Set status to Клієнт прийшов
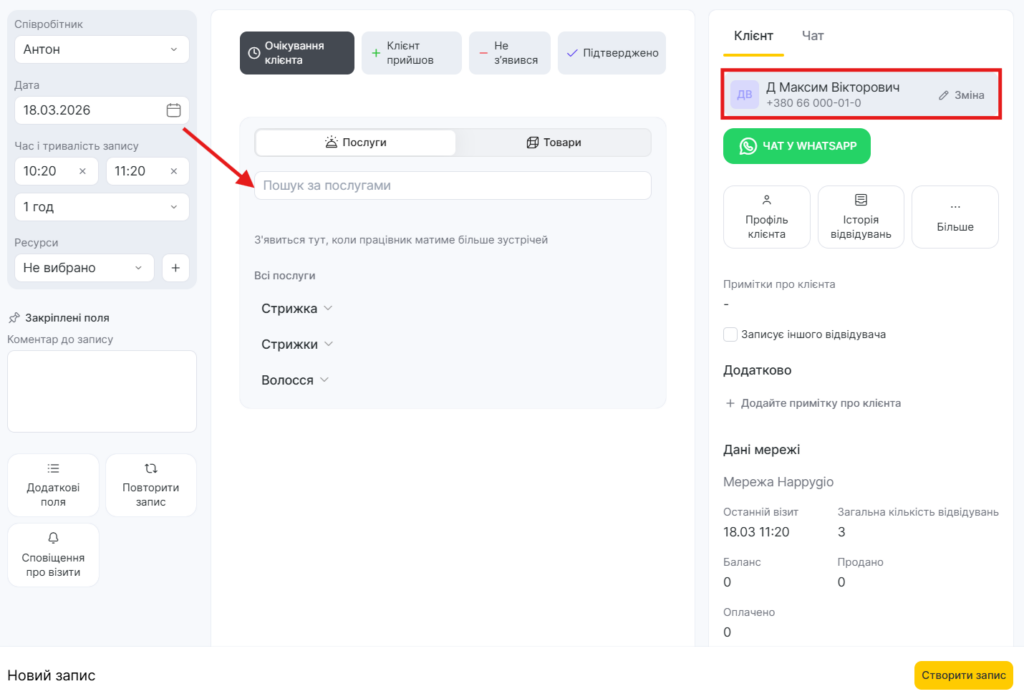Image resolution: width=1024 pixels, height=699 pixels. click(411, 53)
